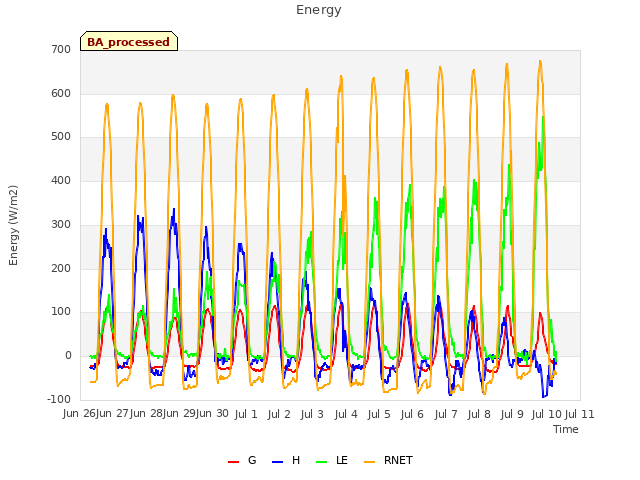Toggle the G series in the legend
This screenshot has height=480, width=640.
click(242, 460)
